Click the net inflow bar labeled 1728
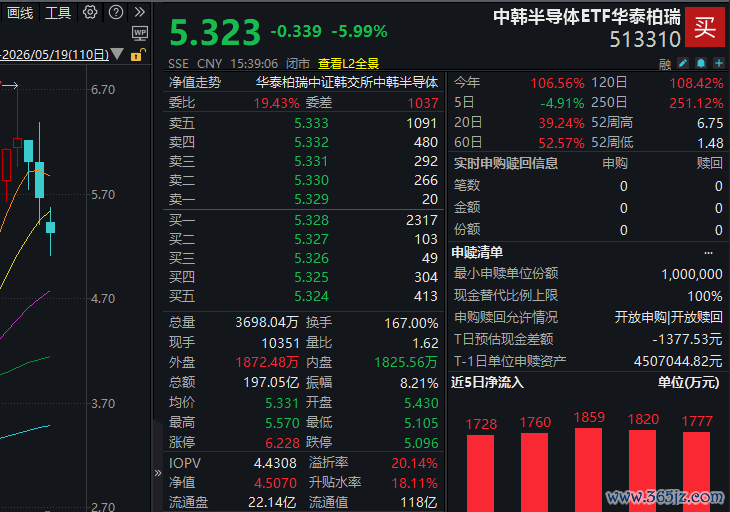730x512 pixels. [x=480, y=473]
